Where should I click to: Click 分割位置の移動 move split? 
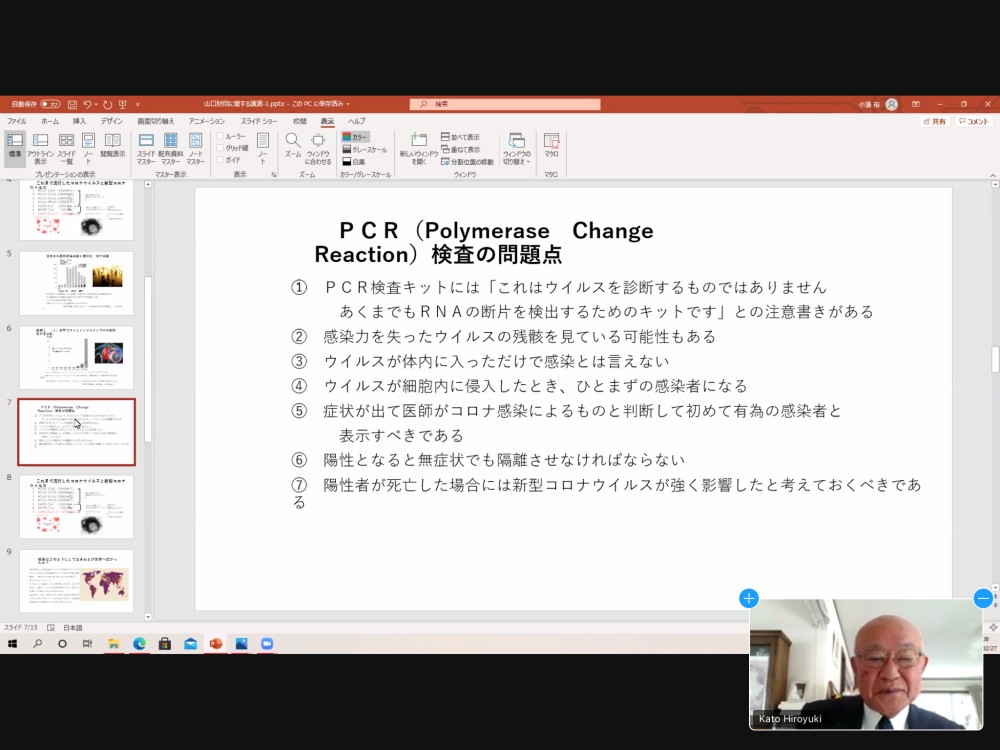click(467, 161)
